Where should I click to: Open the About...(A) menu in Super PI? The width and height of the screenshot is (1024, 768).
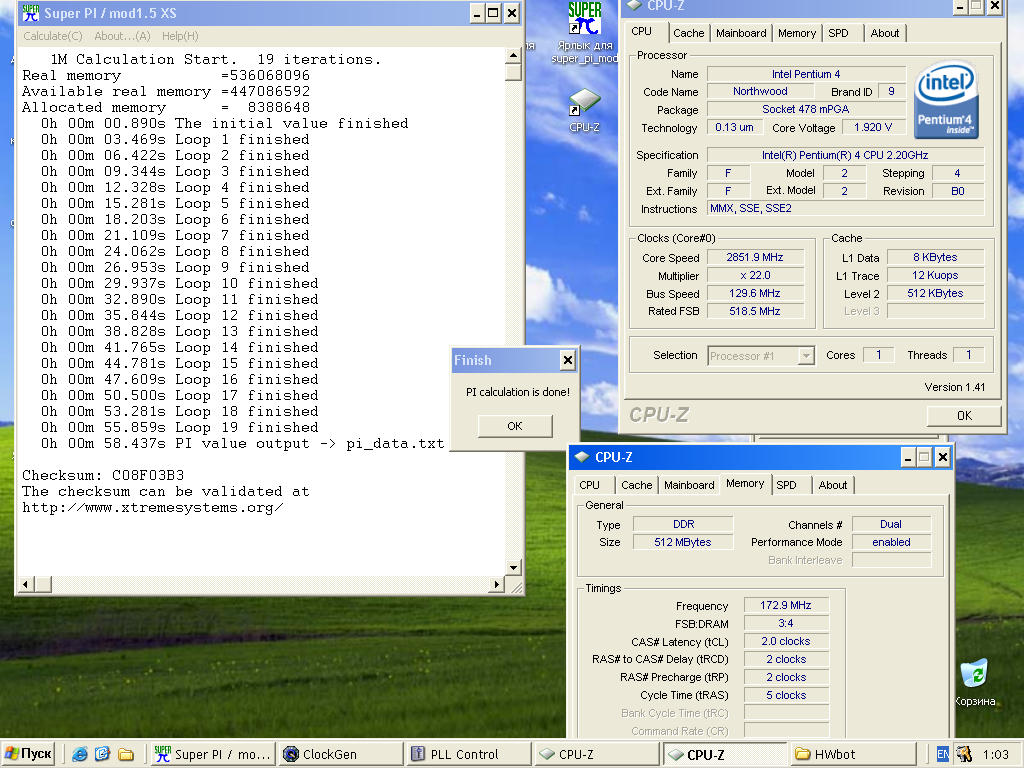coord(122,36)
